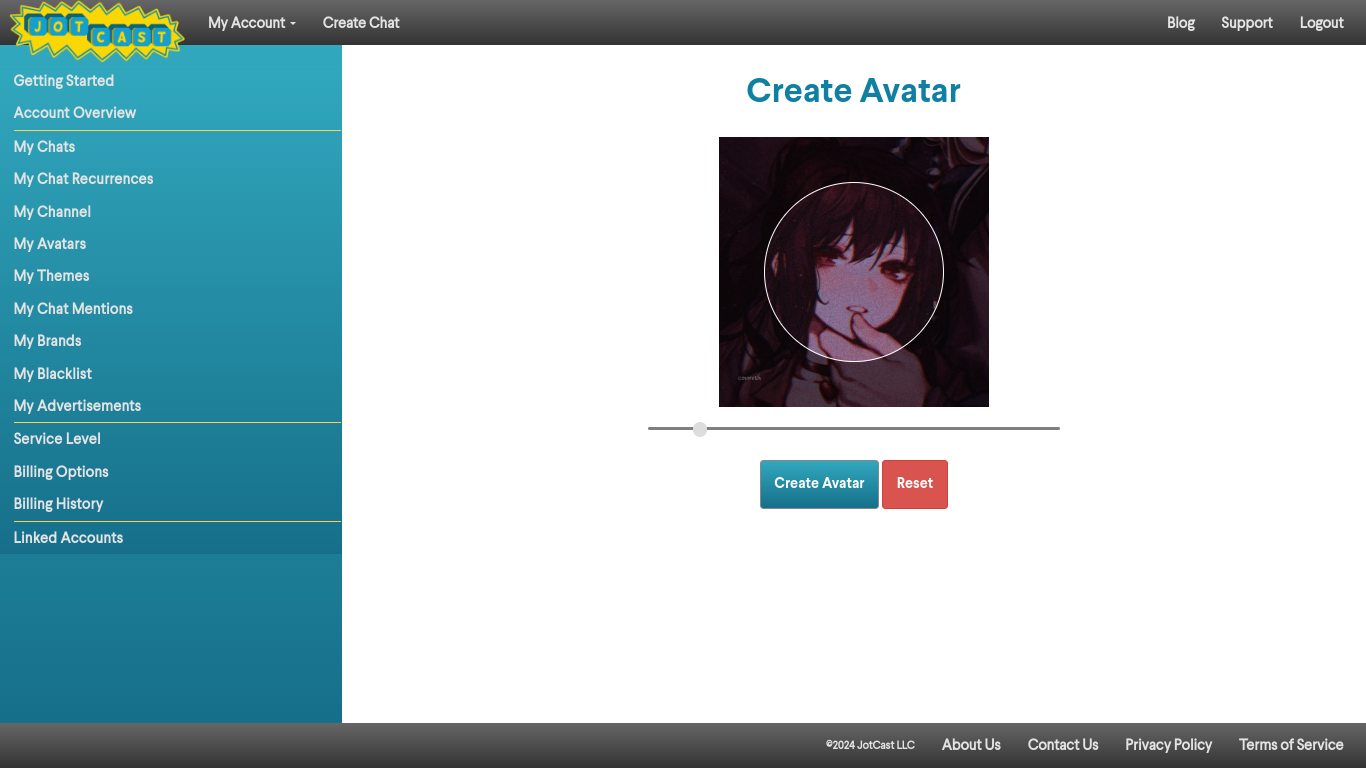Open My Advertisements
1366x768 pixels.
pos(77,405)
